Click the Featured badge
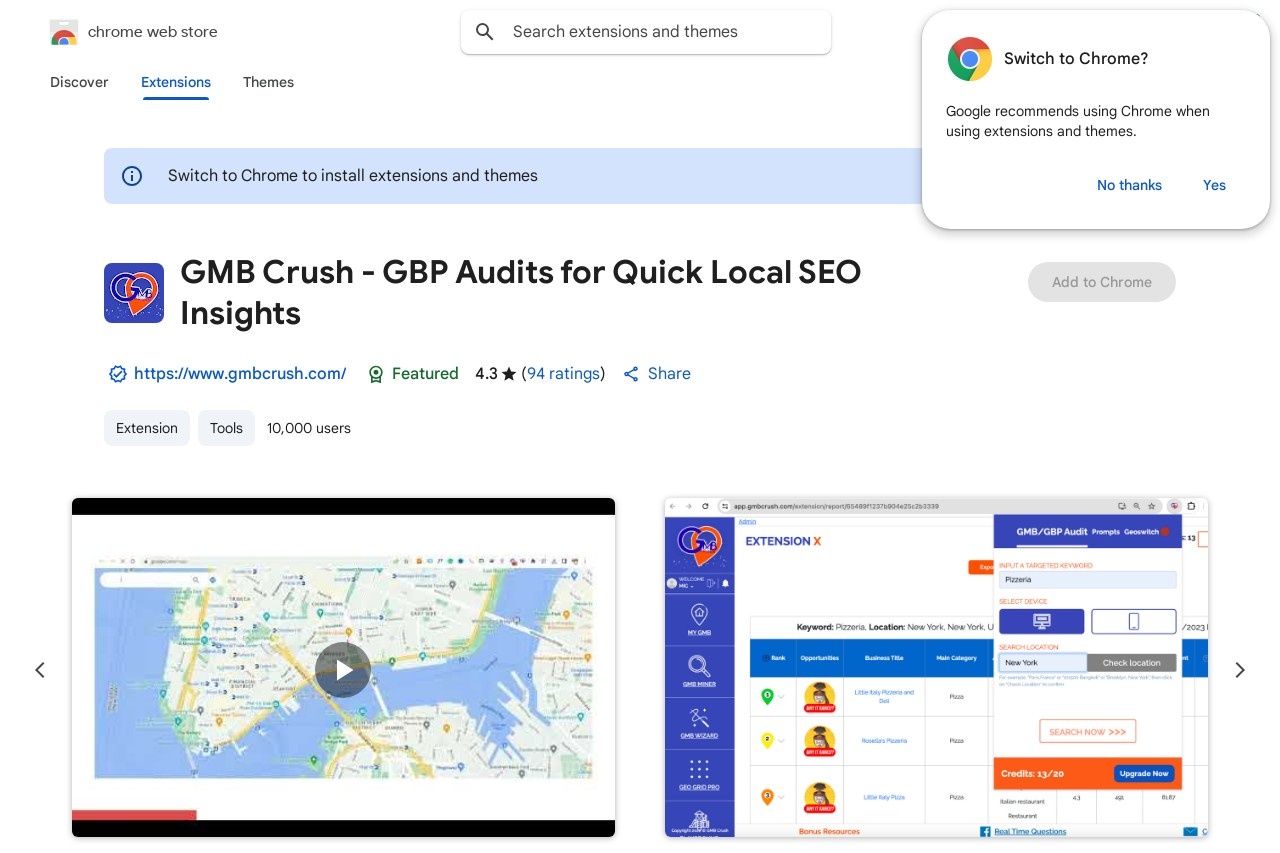This screenshot has width=1280, height=853. coord(413,374)
